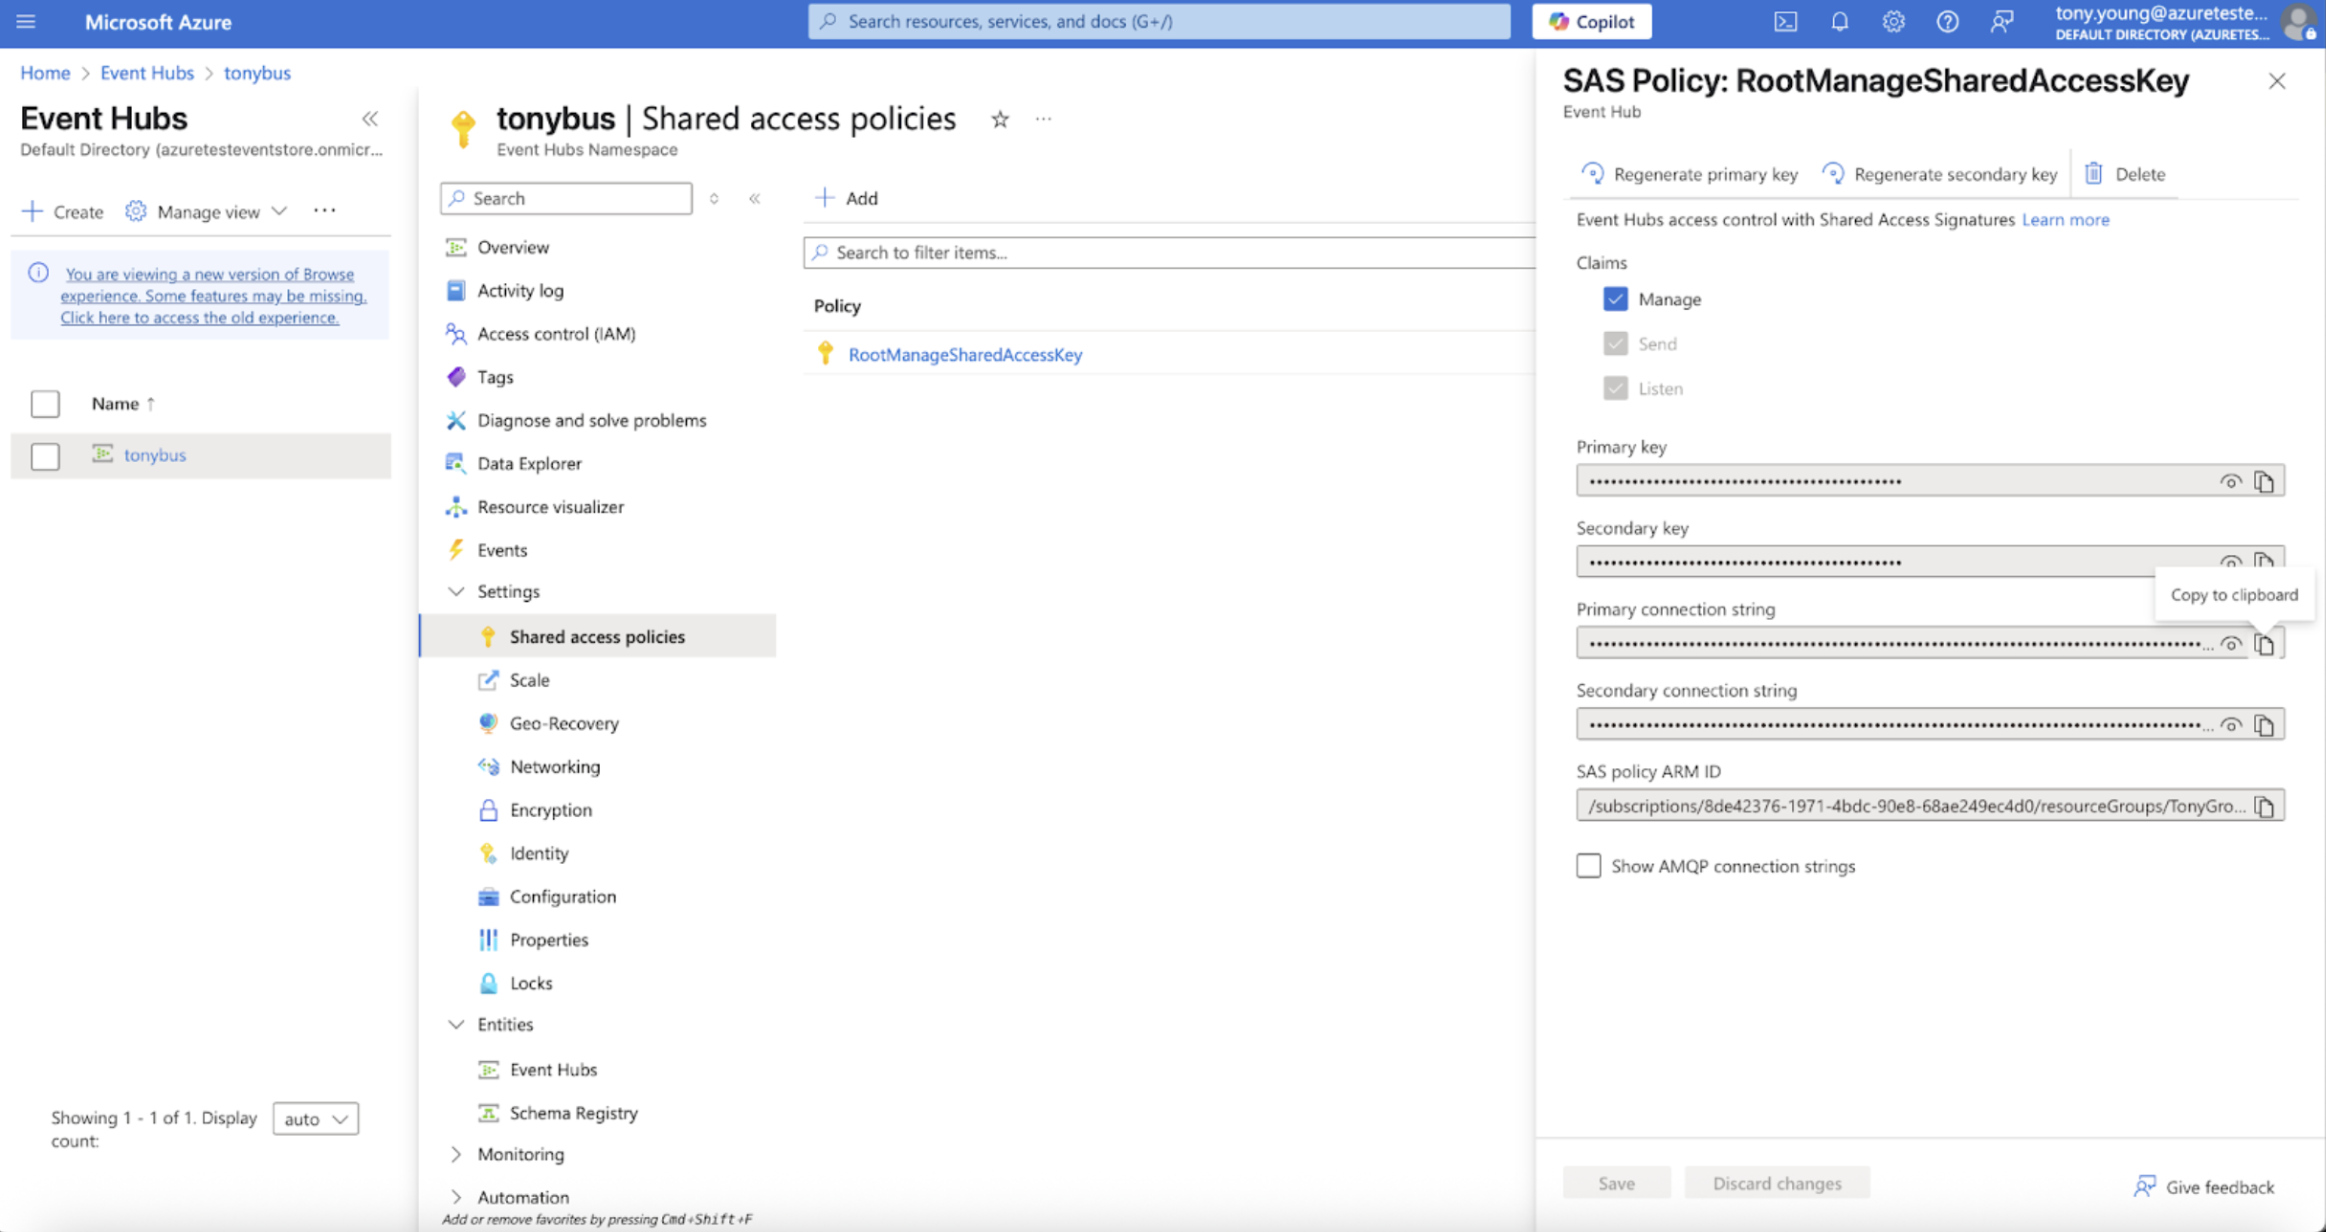
Task: Favorite the tonybus page with star icon
Action: (x=999, y=119)
